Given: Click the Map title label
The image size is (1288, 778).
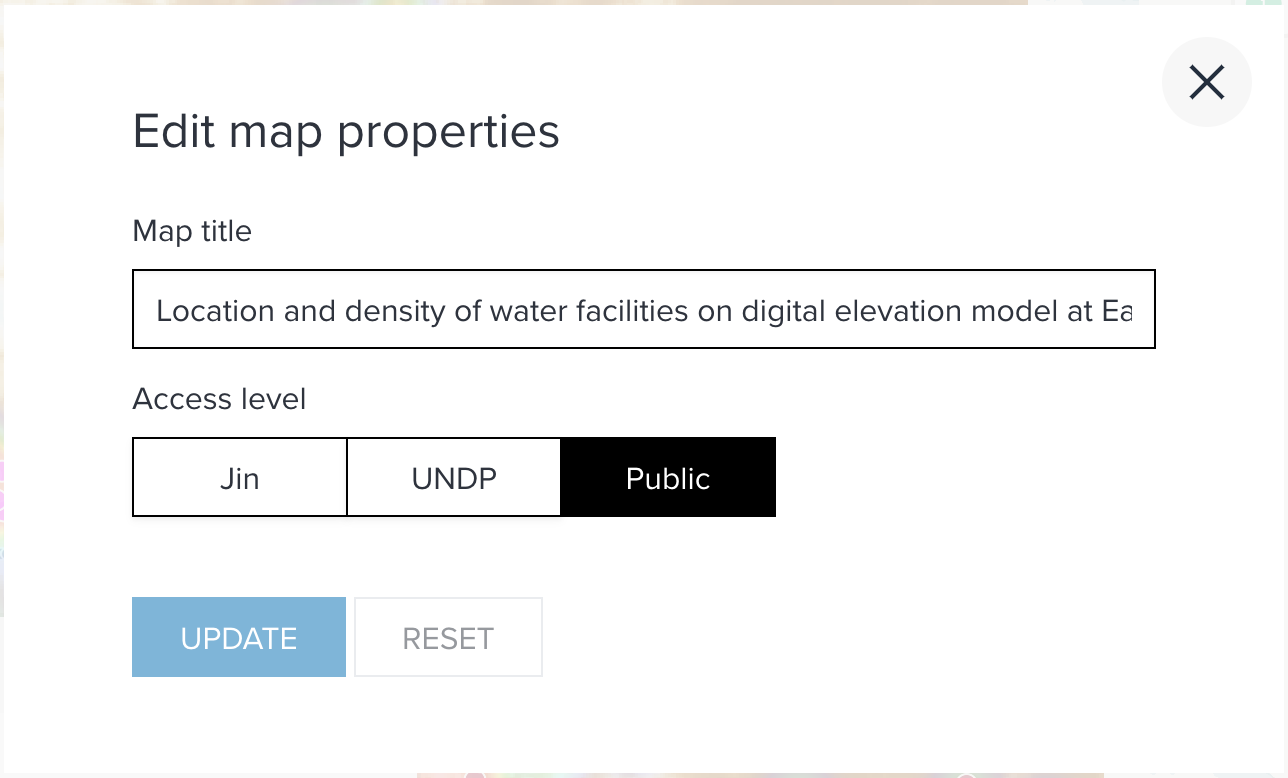Looking at the screenshot, I should point(192,231).
